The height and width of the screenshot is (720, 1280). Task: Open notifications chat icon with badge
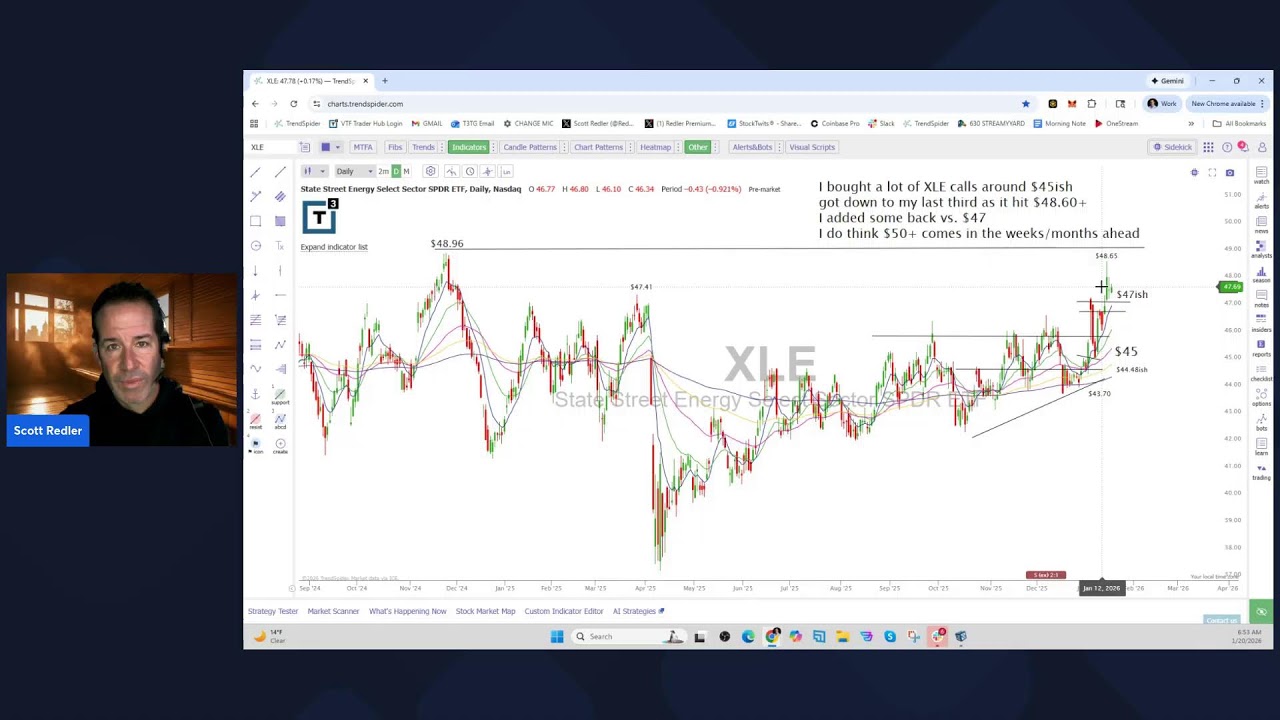pos(1243,147)
